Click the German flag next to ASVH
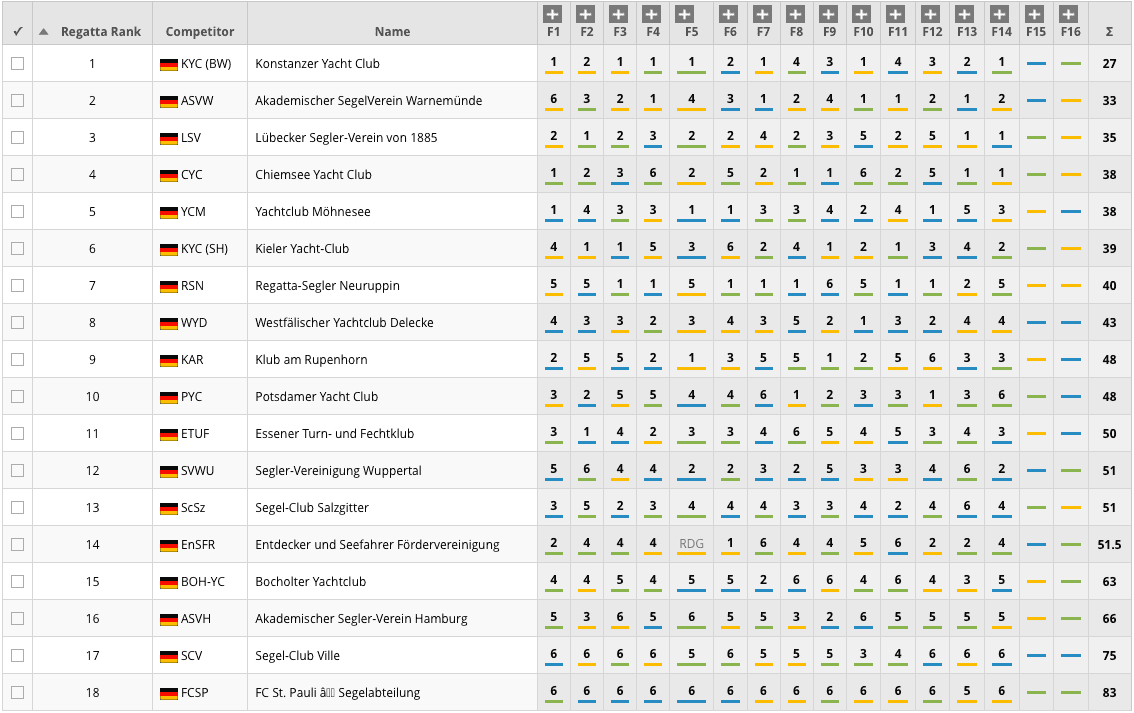The width and height of the screenshot is (1134, 713). click(x=169, y=620)
